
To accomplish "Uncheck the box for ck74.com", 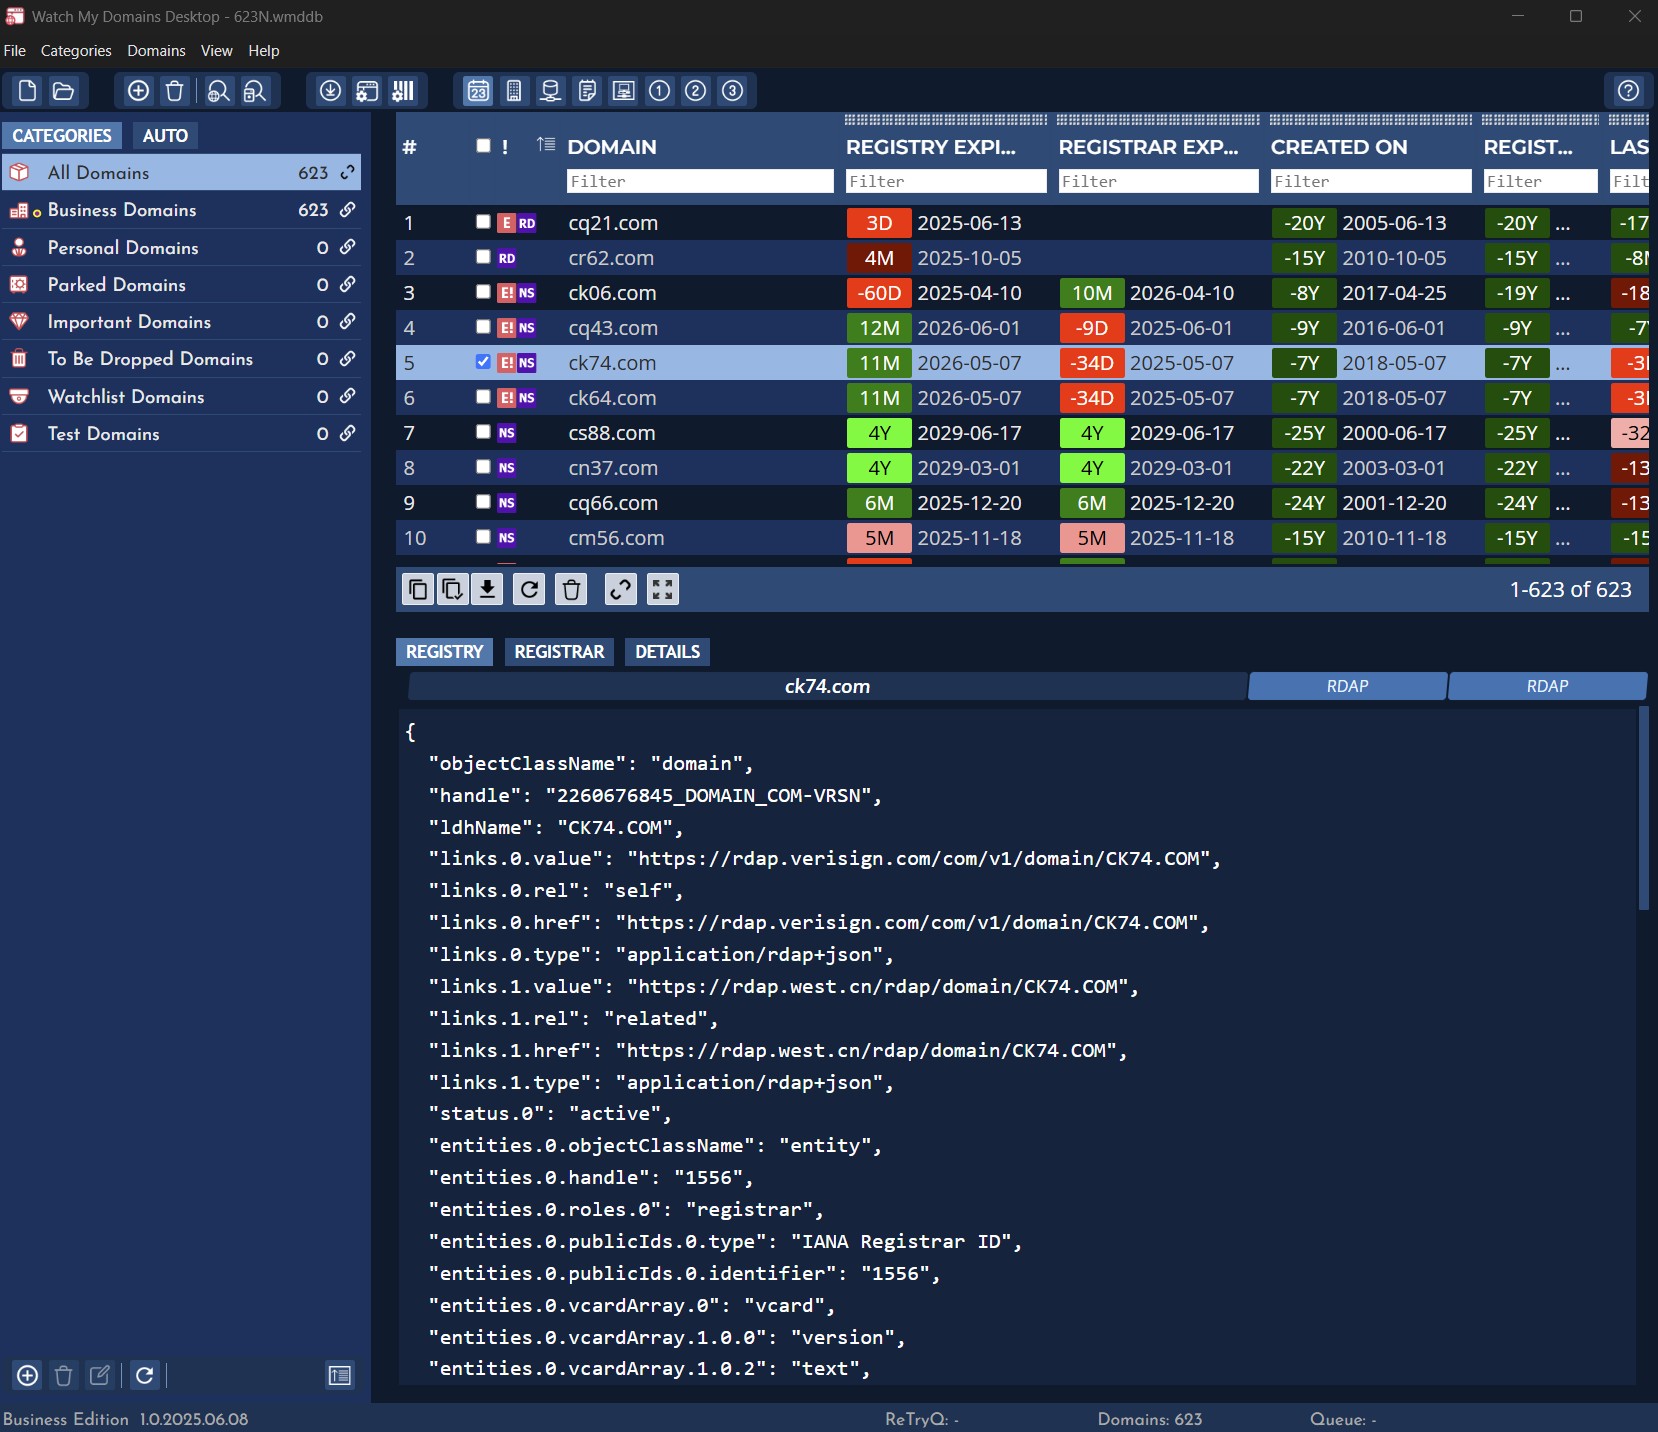I will [483, 362].
